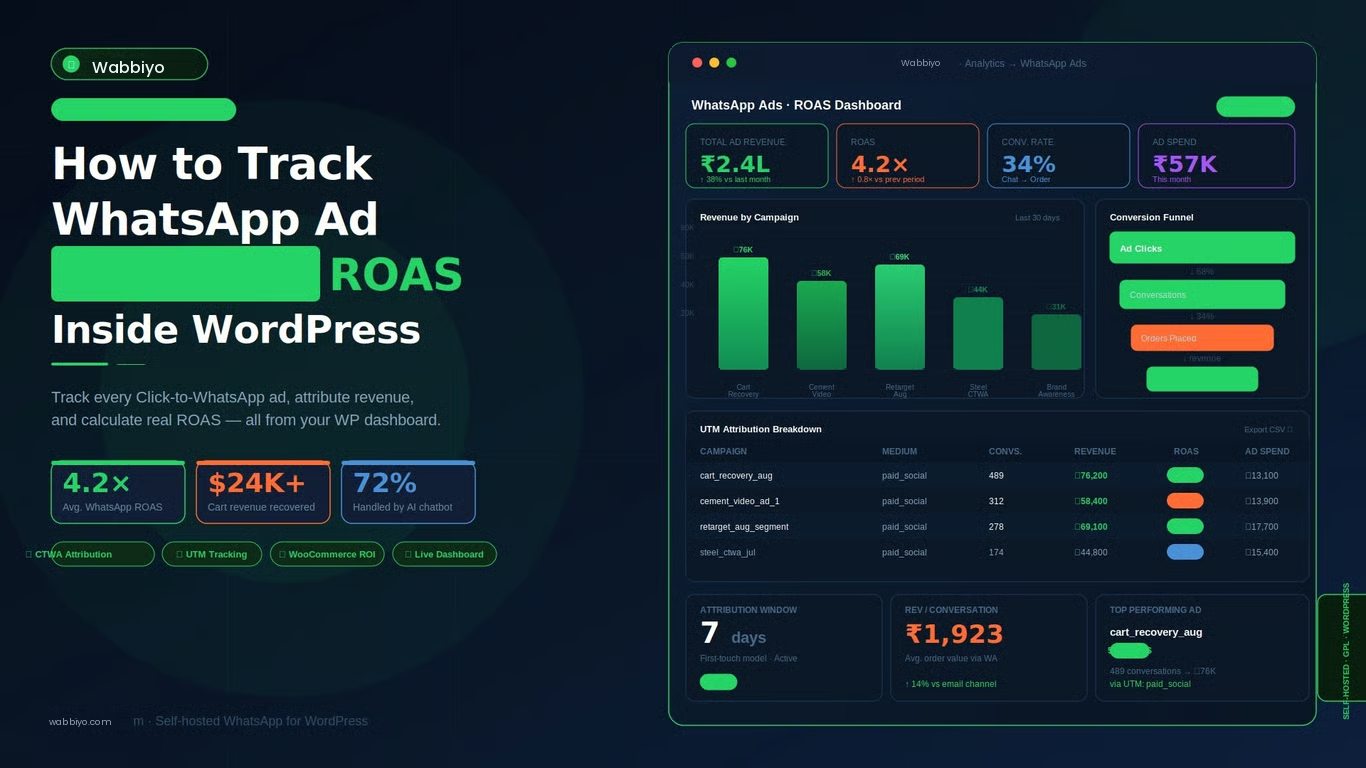Select the Conversations funnel stage
Image resolution: width=1366 pixels, height=768 pixels.
[1202, 295]
